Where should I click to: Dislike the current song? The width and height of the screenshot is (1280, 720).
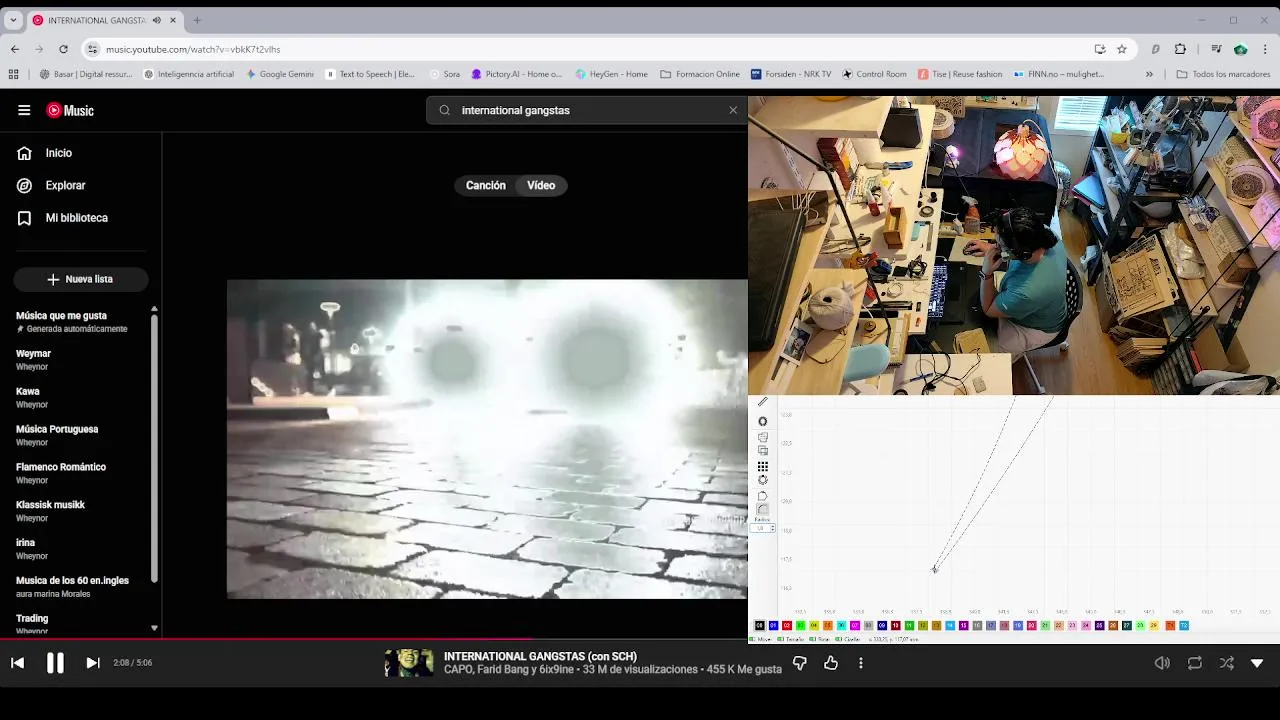[799, 662]
